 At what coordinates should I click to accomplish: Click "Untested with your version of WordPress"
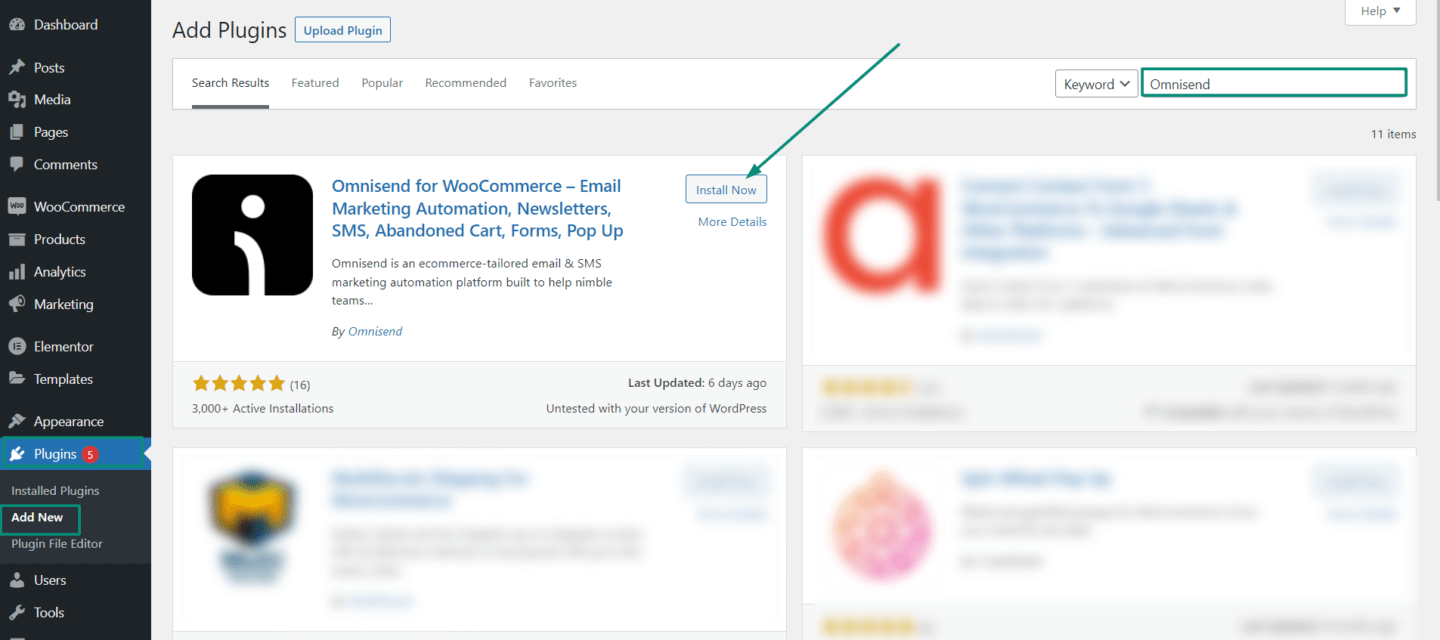656,408
